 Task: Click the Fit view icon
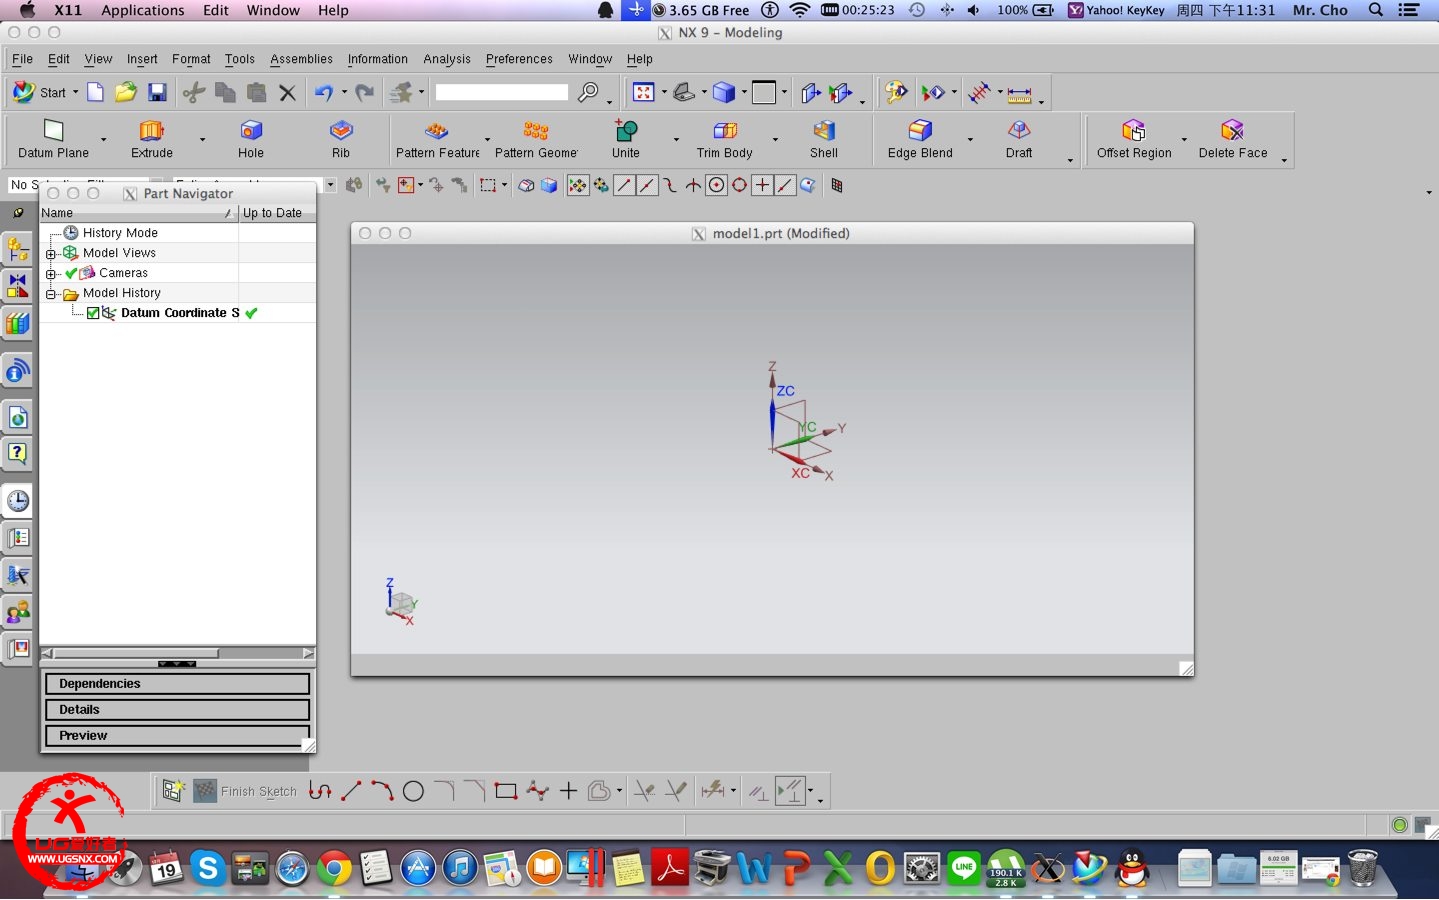point(644,93)
